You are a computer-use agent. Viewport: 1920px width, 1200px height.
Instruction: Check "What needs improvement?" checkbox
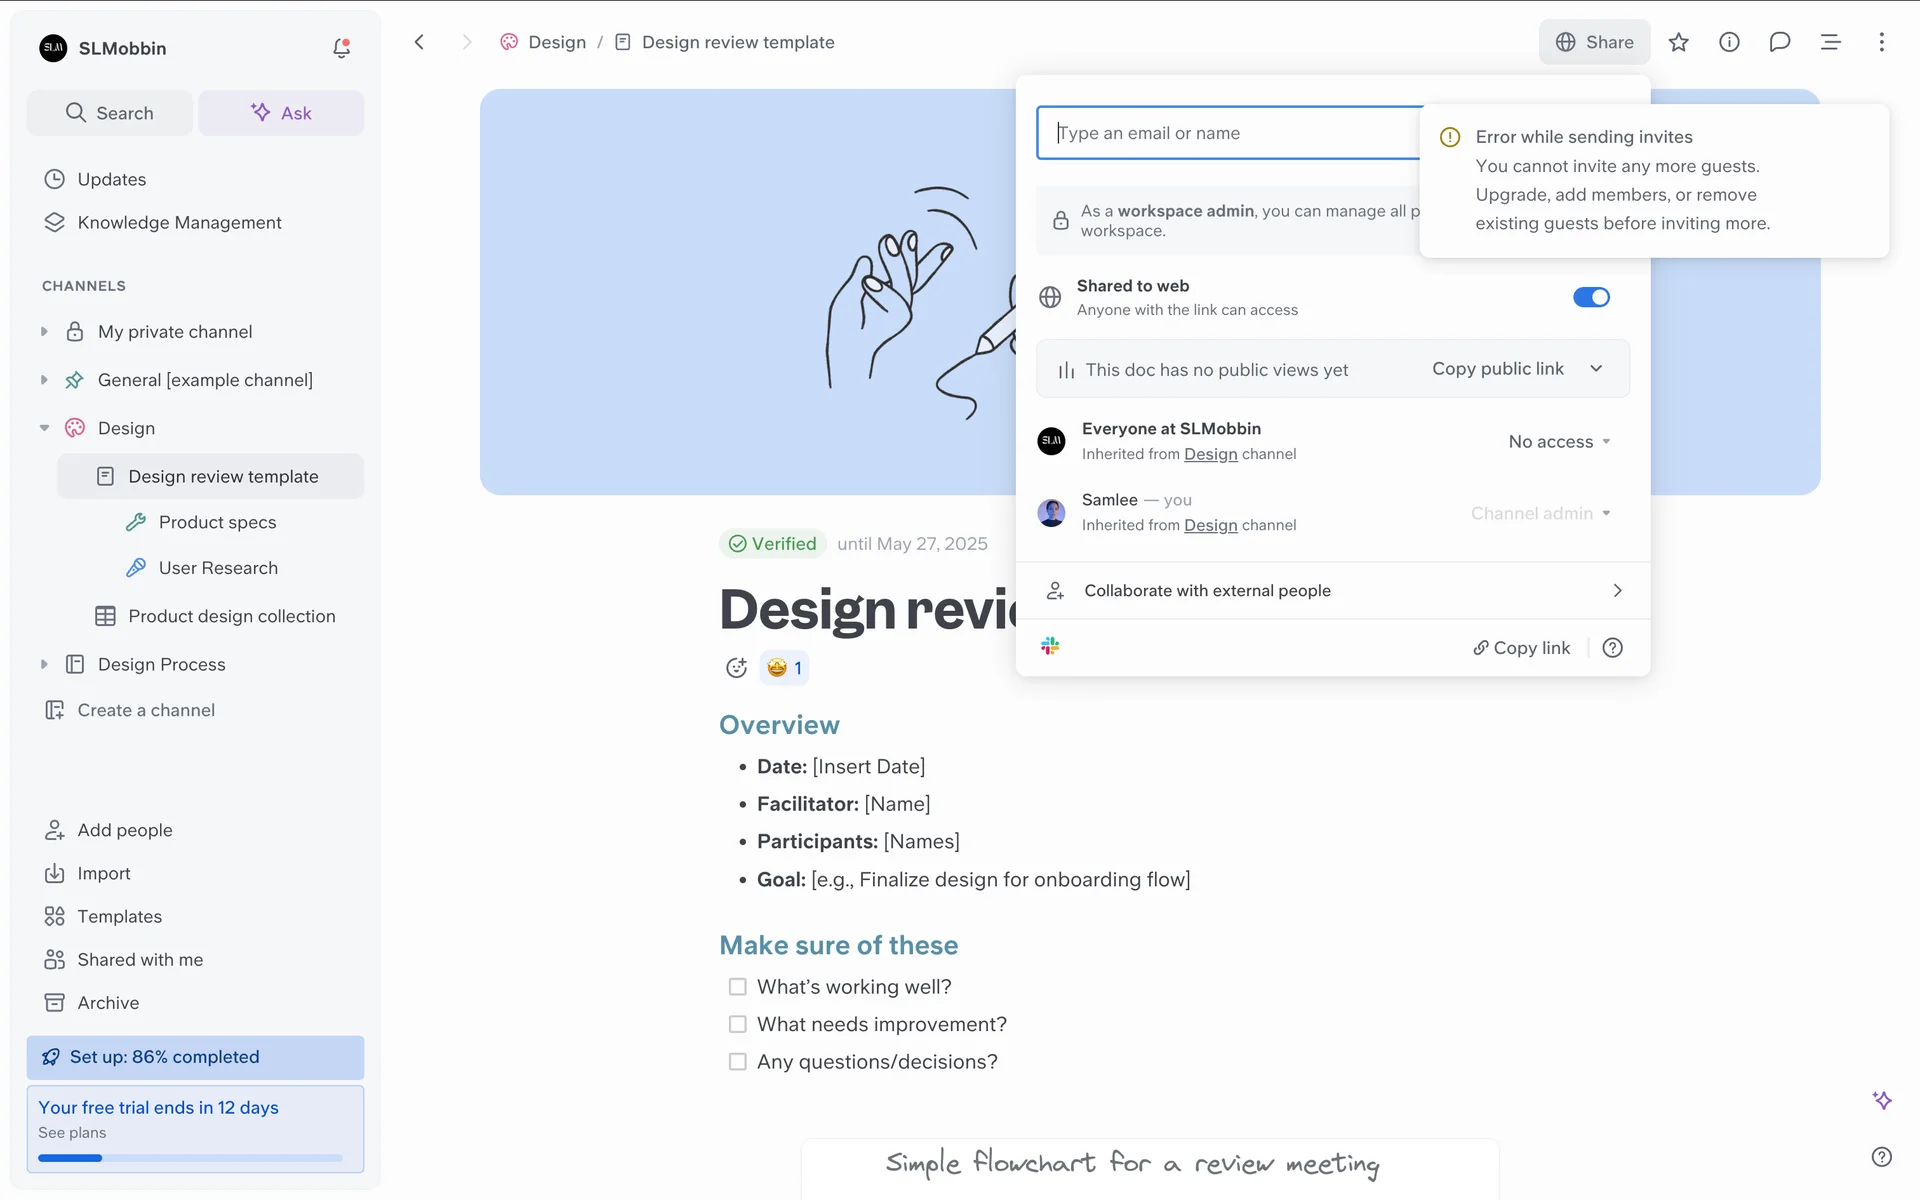(738, 1024)
